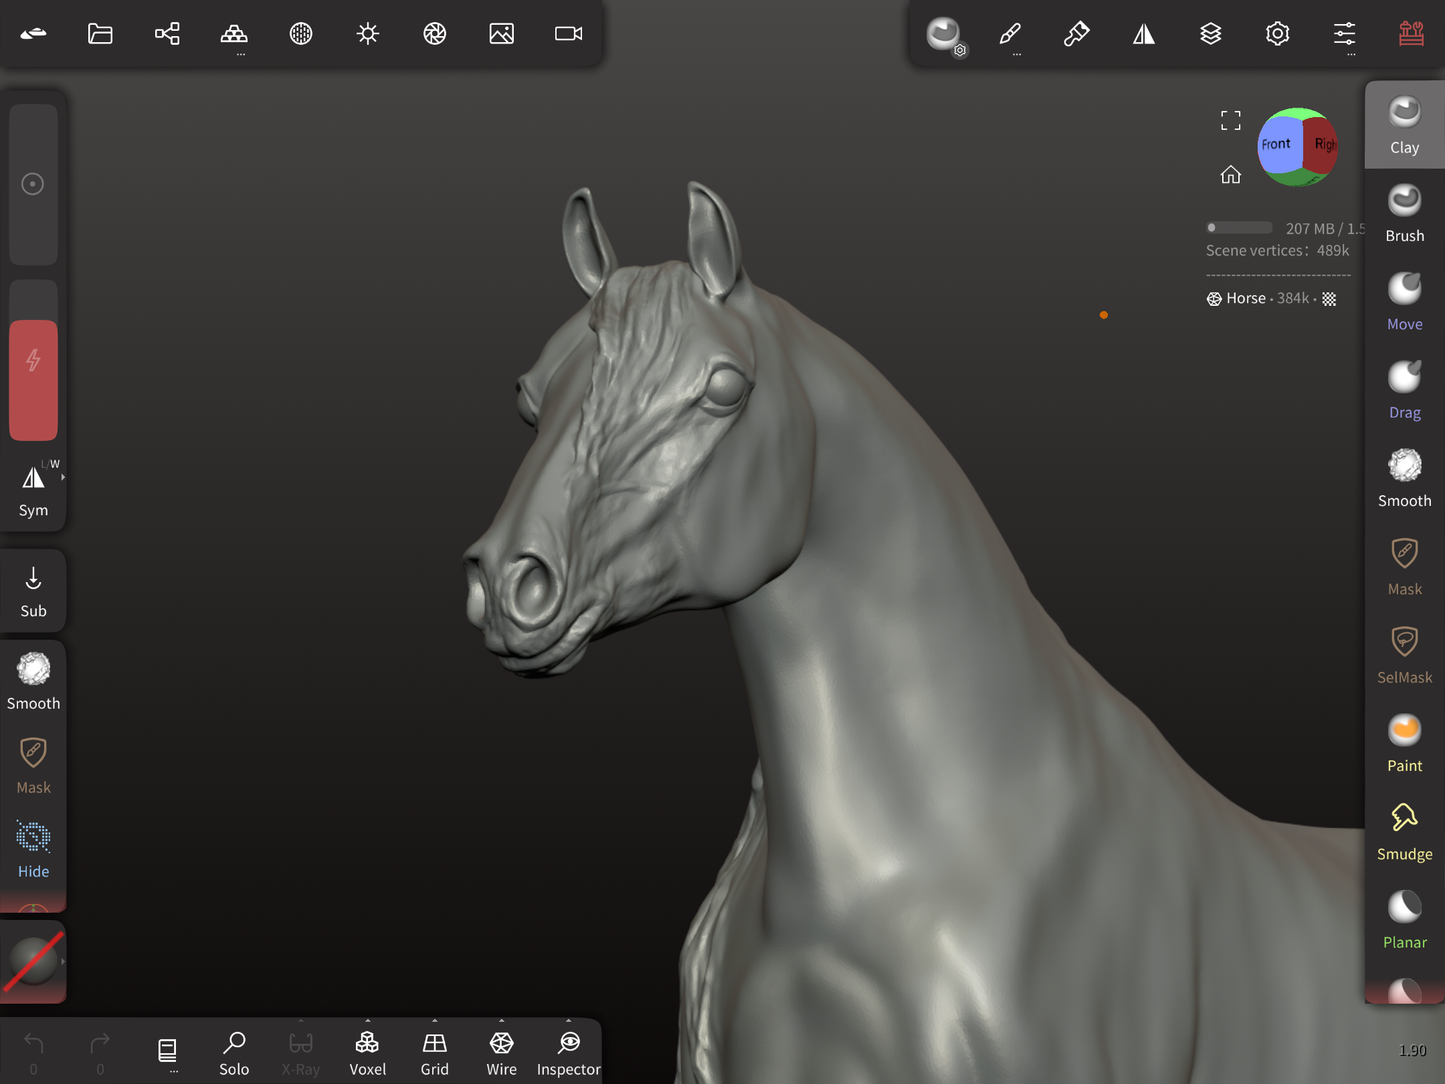
Task: Toggle the Grid display
Action: click(434, 1053)
